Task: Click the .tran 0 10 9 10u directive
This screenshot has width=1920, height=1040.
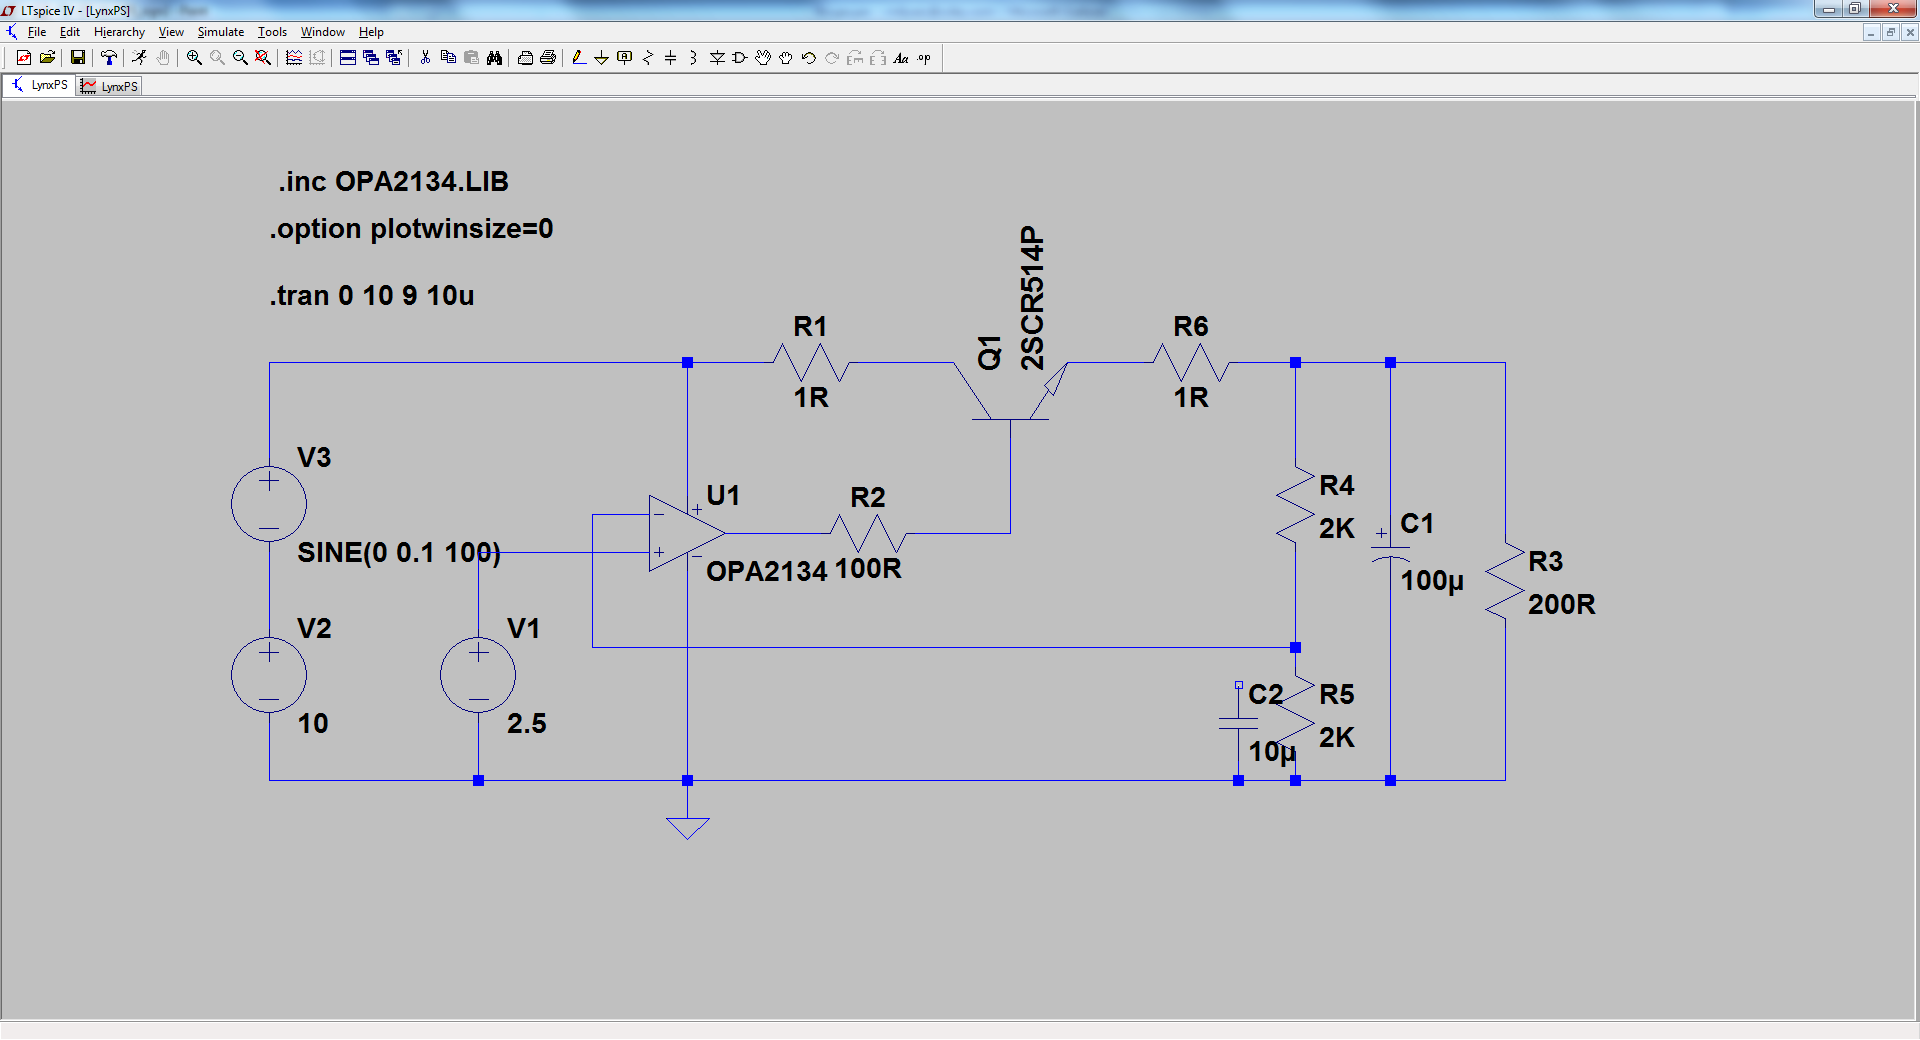Action: click(372, 296)
